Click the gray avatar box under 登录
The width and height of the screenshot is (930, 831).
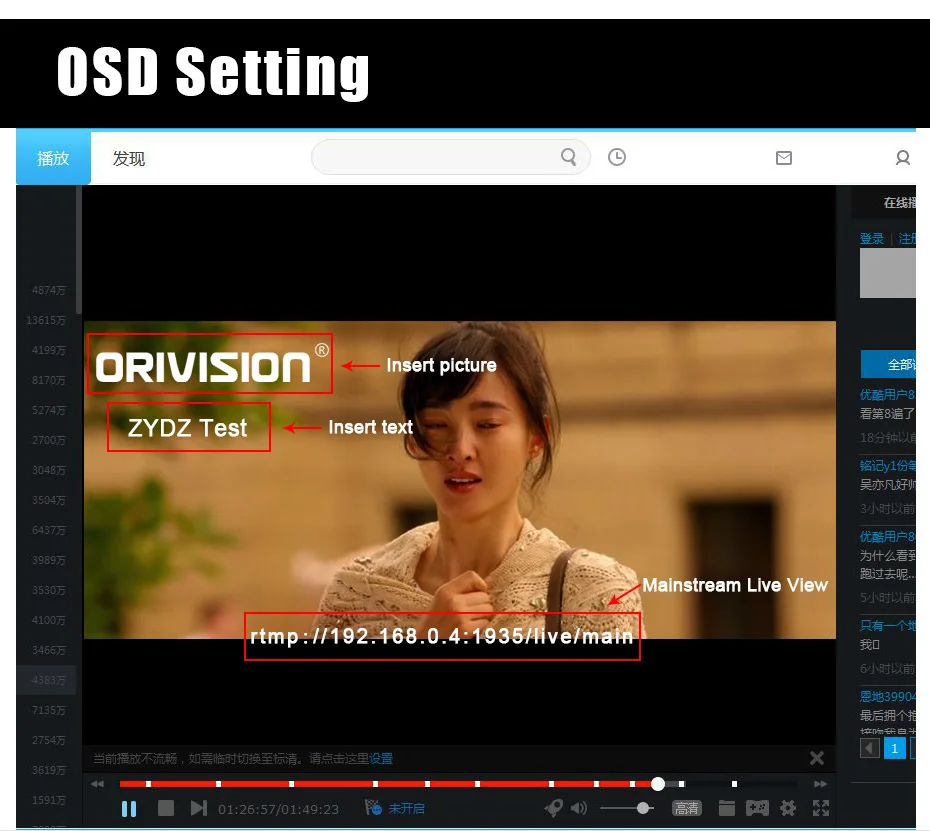click(x=888, y=273)
